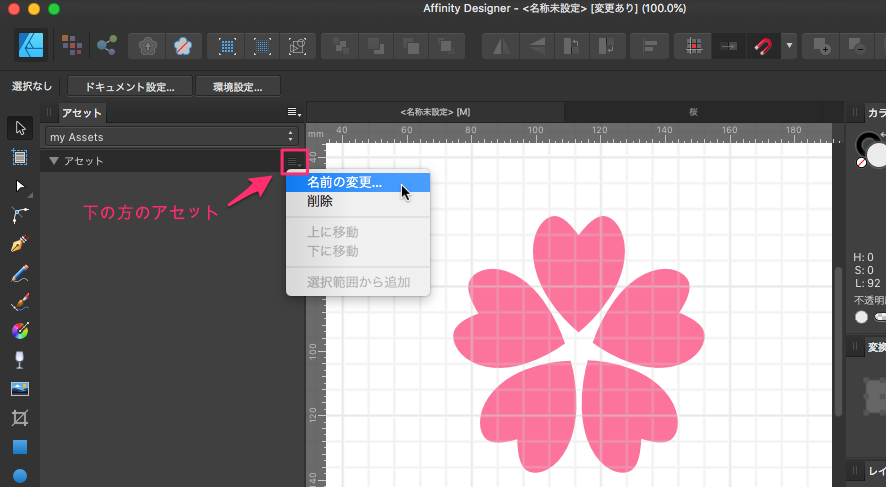Choose 名前の変更... from the context menu
The height and width of the screenshot is (487, 886).
344,183
